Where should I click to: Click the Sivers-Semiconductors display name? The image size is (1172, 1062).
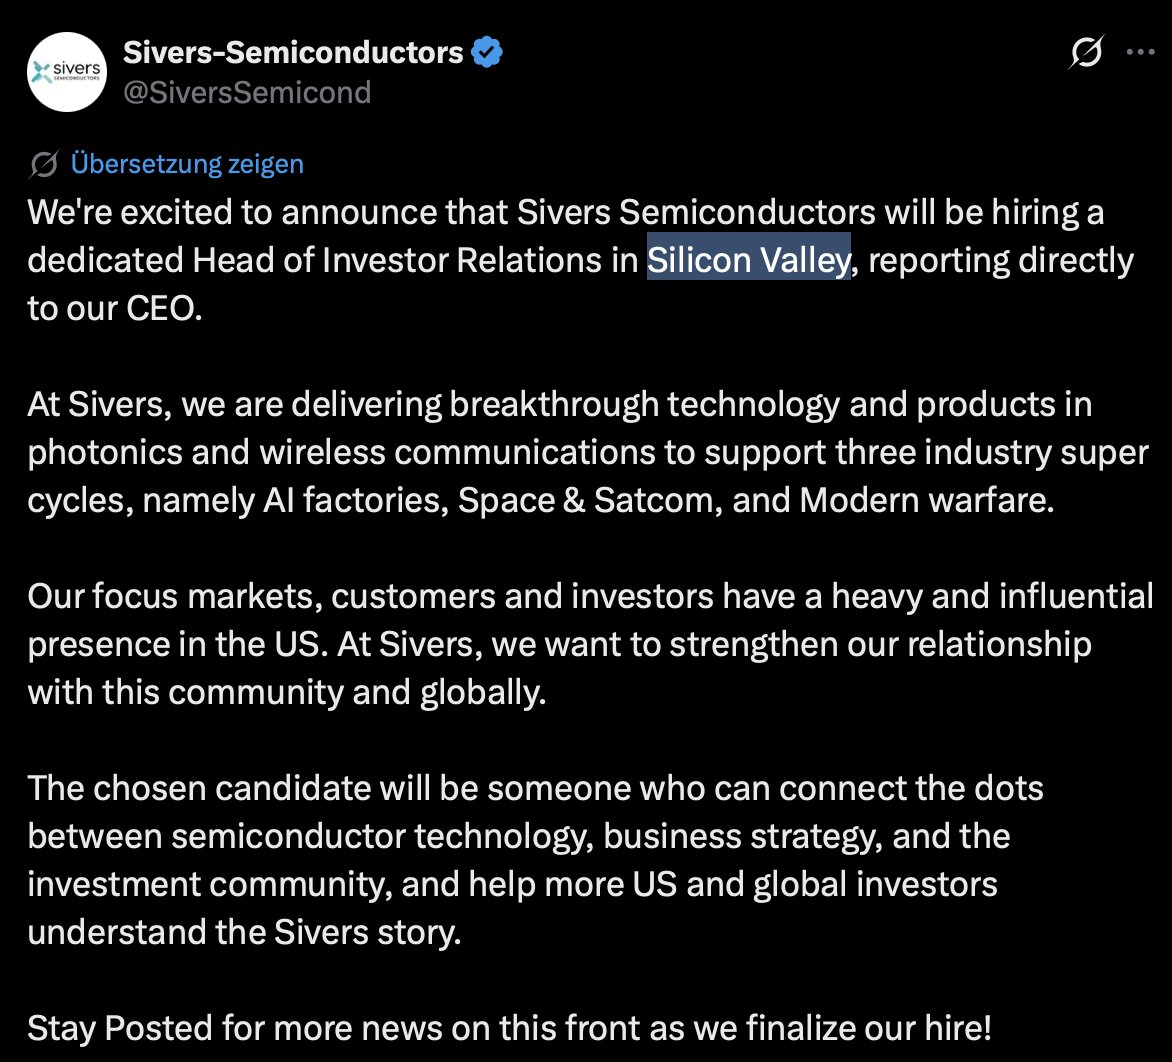tap(293, 52)
